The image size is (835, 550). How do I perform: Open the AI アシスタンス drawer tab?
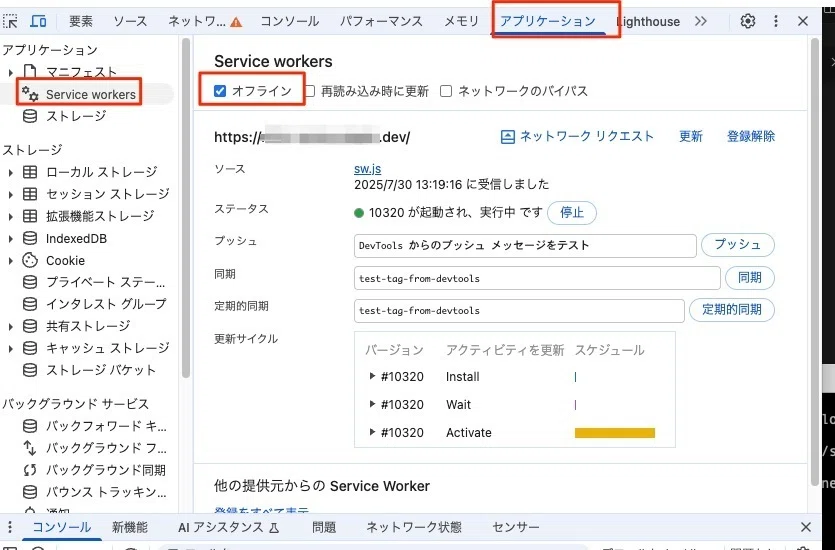(228, 527)
